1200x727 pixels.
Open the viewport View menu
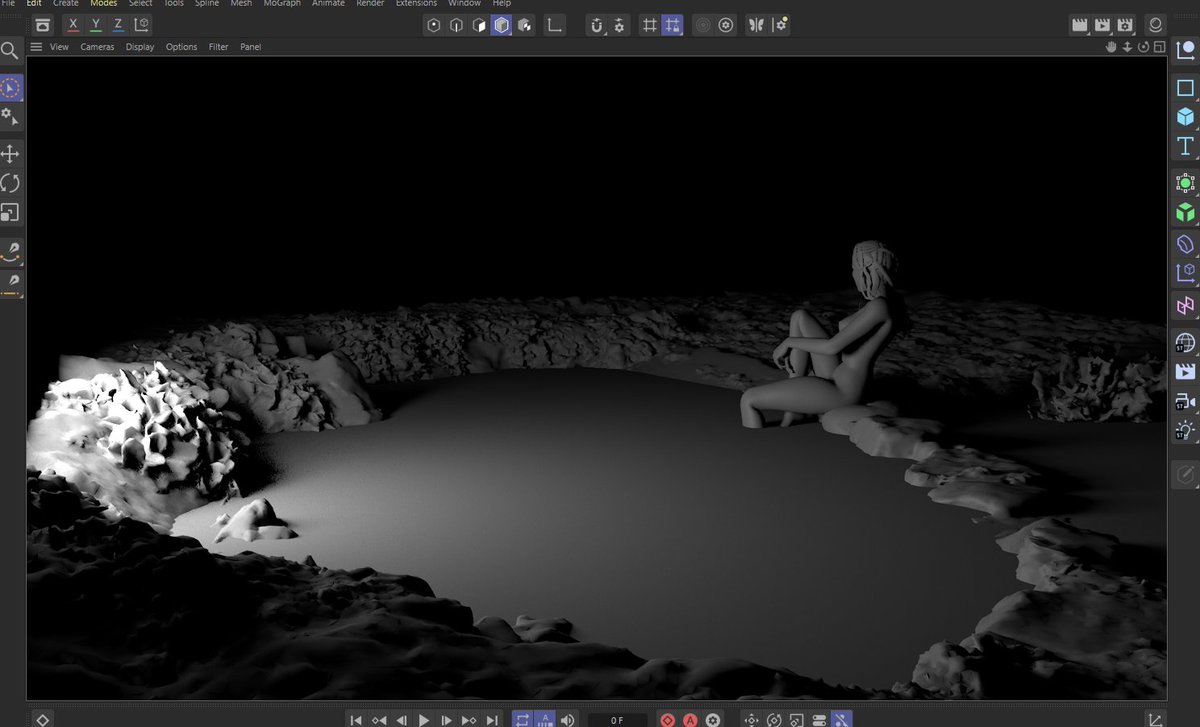click(x=60, y=47)
